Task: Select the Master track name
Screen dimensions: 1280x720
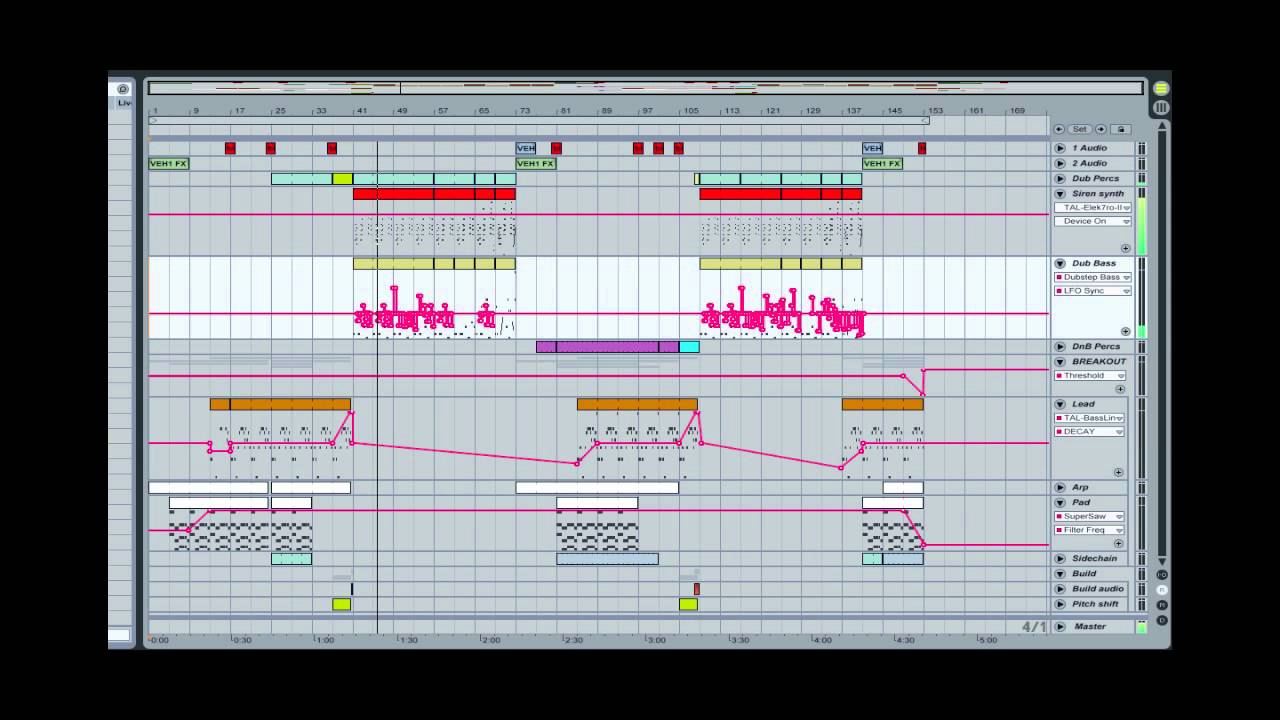Action: point(1090,627)
